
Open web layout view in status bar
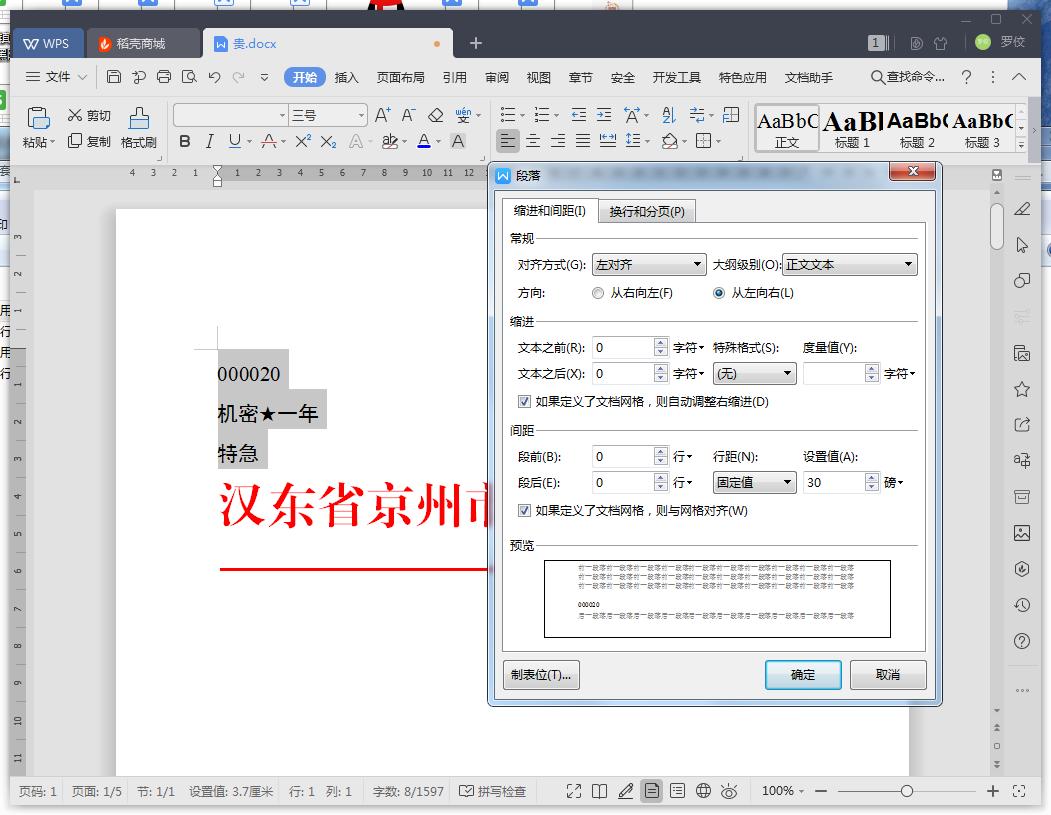704,791
